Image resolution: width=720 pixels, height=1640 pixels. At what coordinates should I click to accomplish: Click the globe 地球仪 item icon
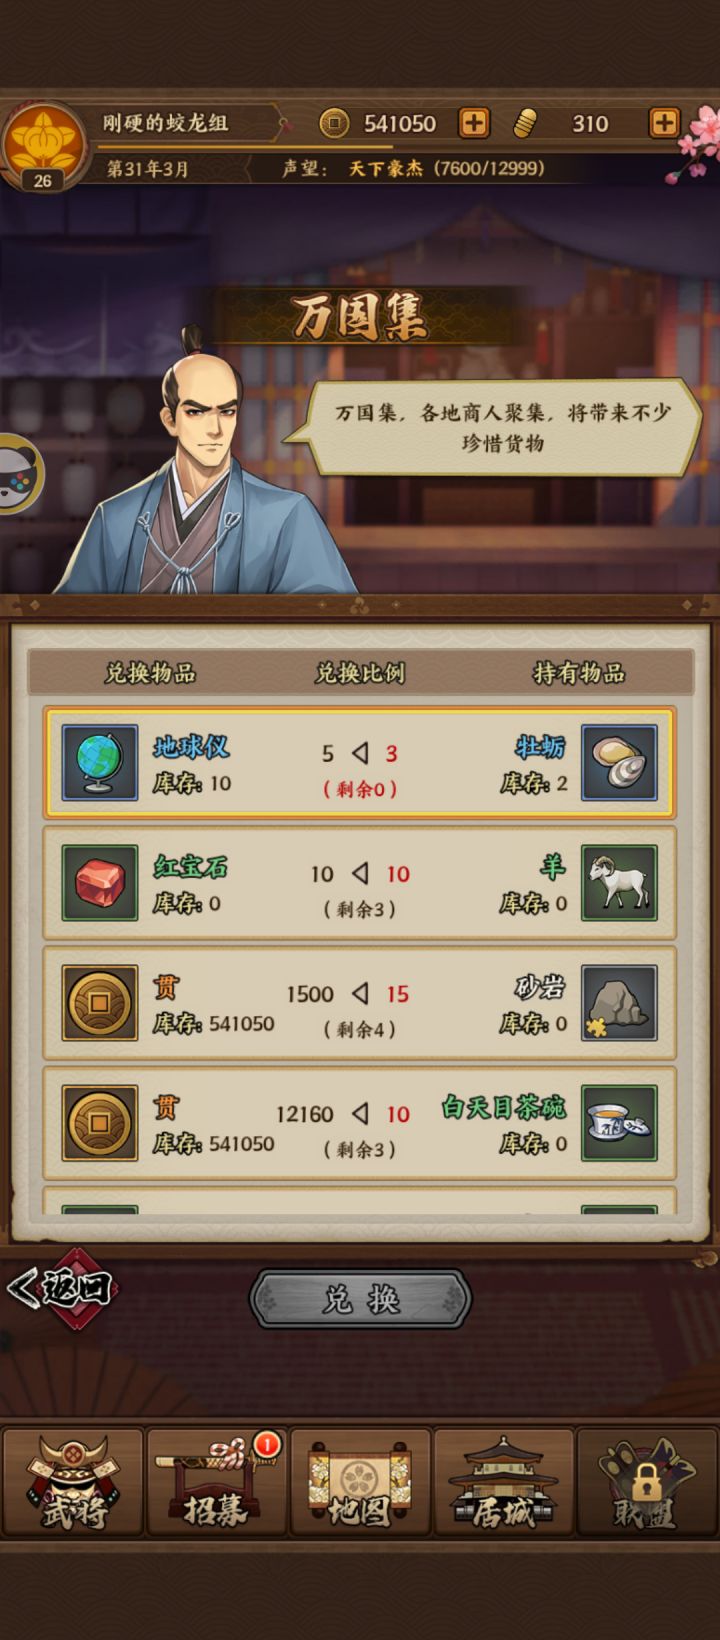pyautogui.click(x=100, y=763)
